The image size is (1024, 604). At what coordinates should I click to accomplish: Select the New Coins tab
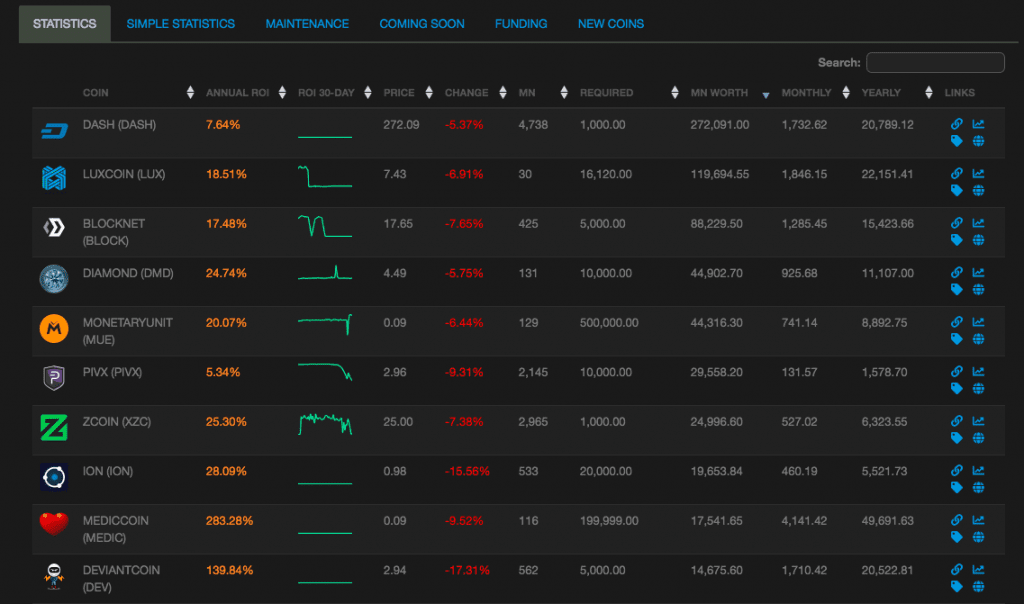point(610,24)
